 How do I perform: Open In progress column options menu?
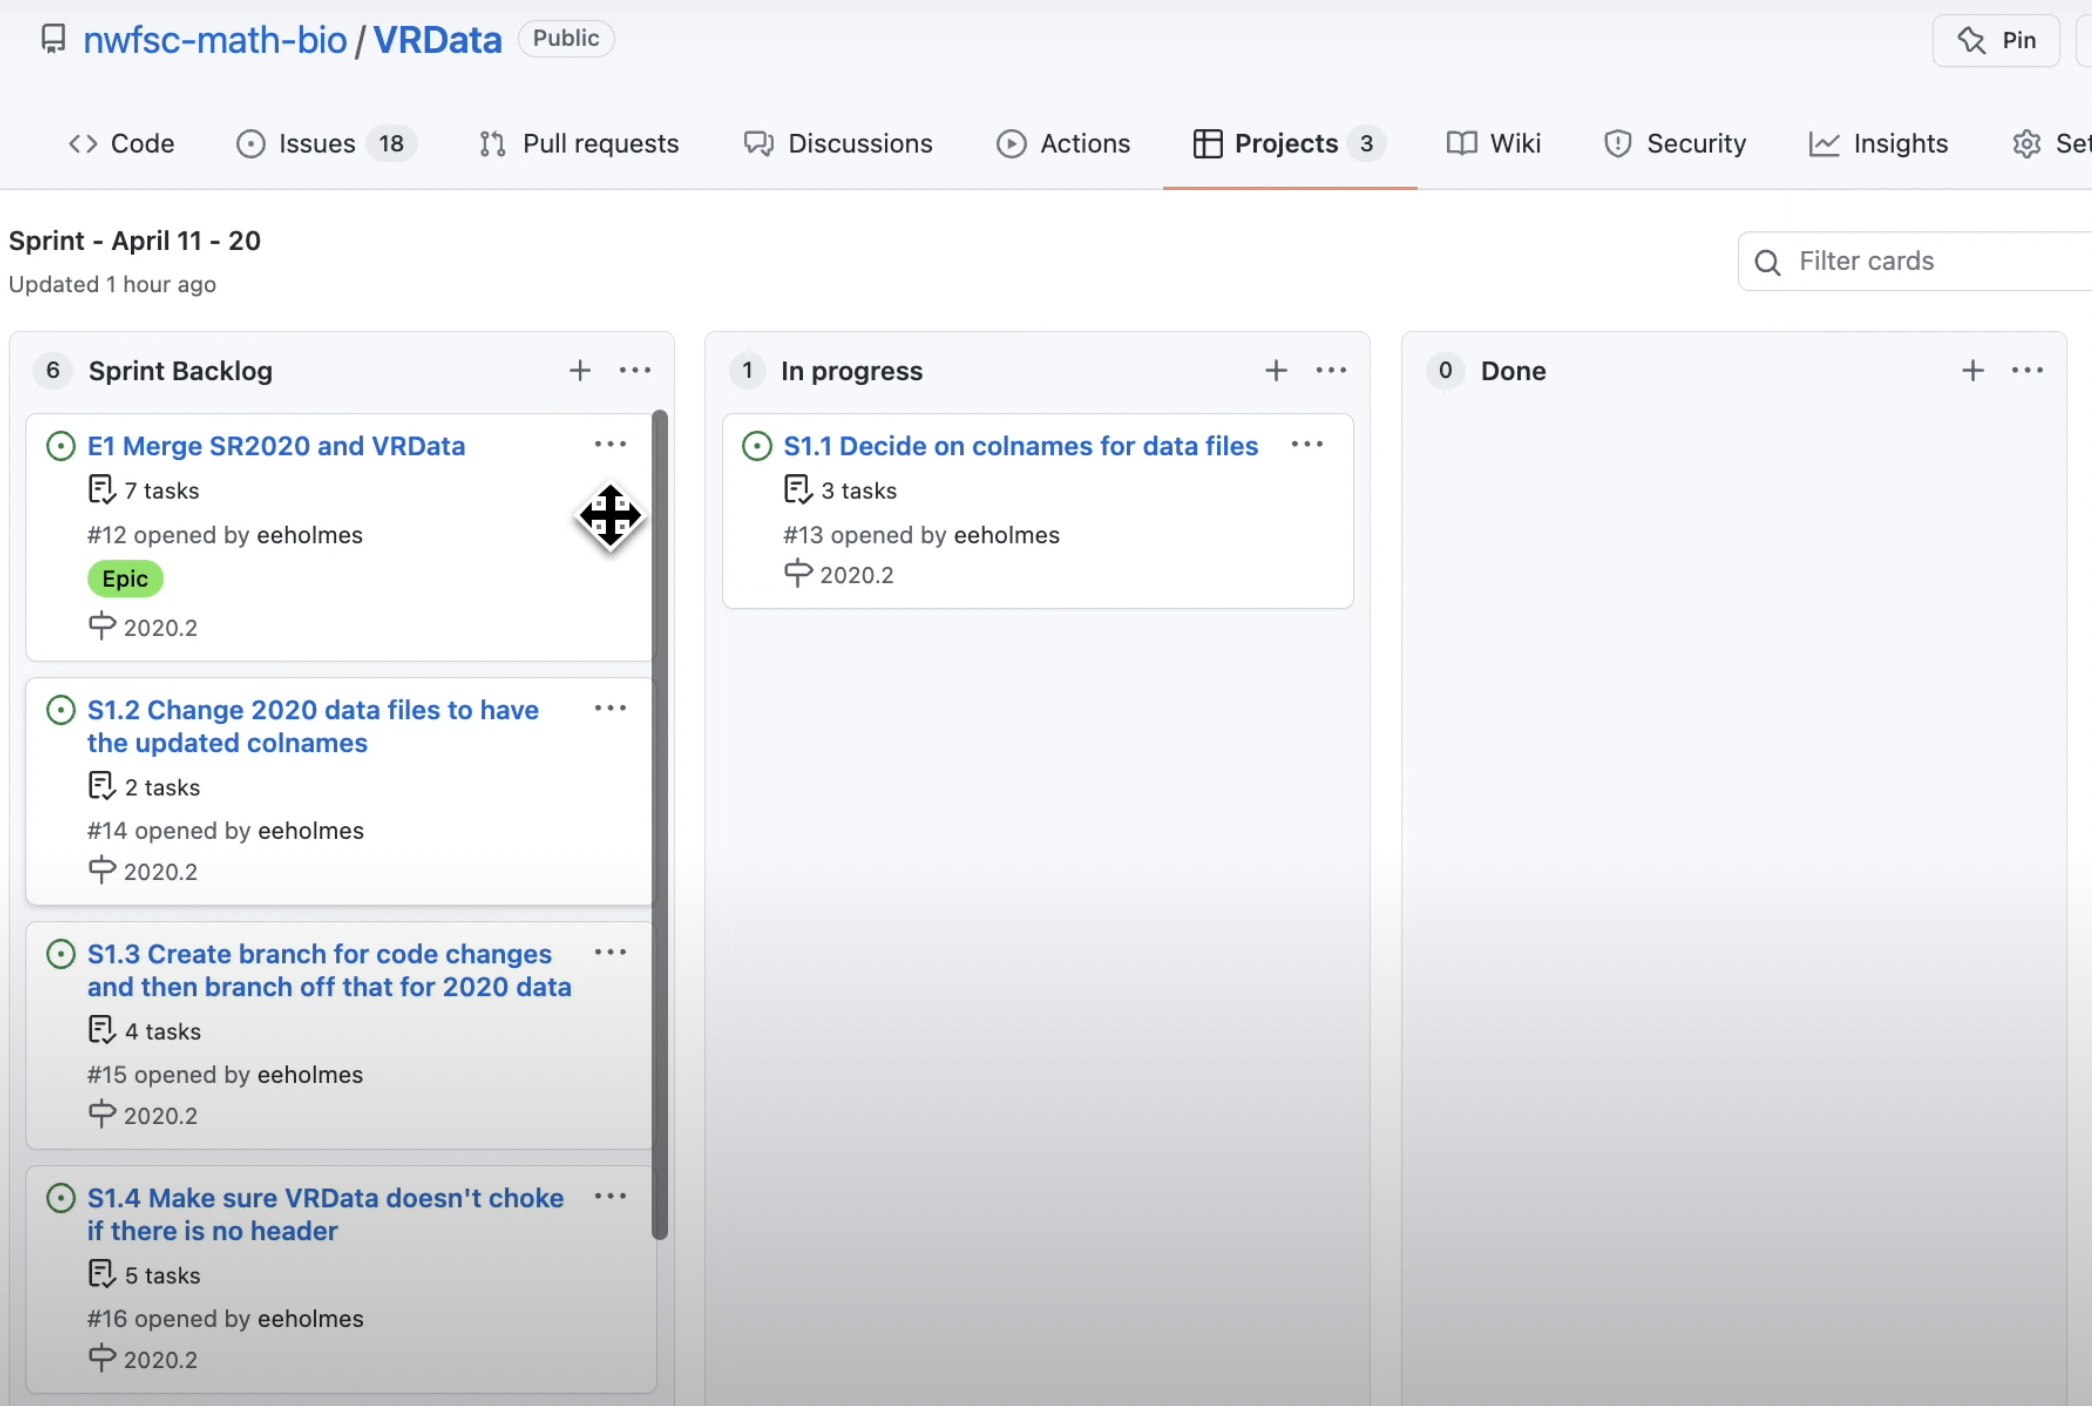(x=1331, y=371)
